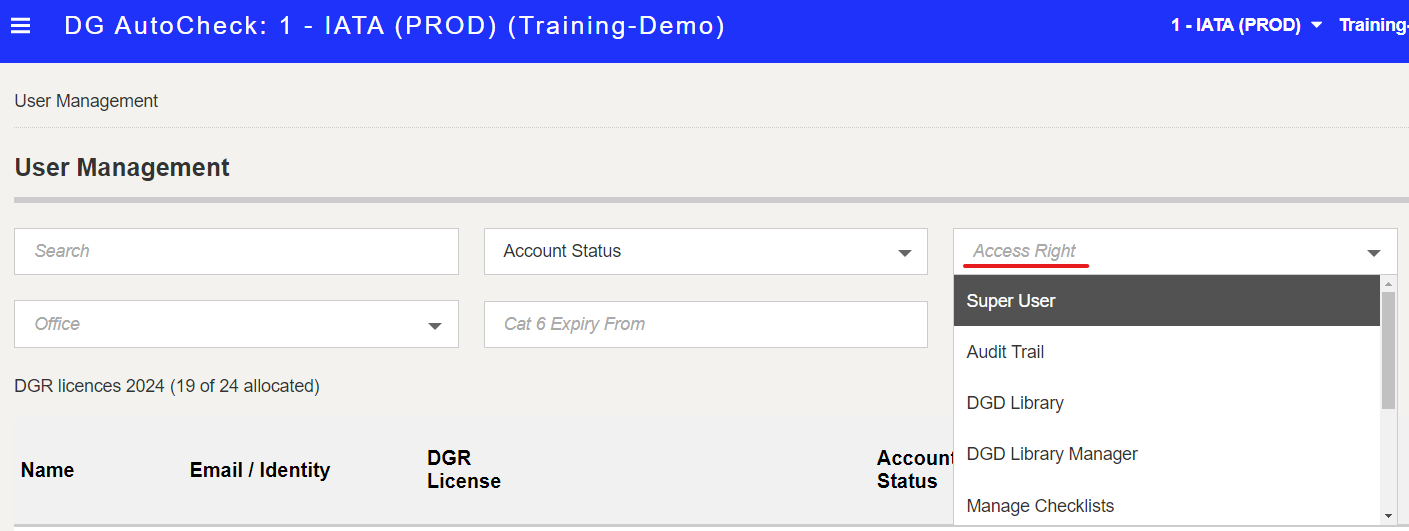
Task: Focus the Search input field
Action: pyautogui.click(x=236, y=251)
